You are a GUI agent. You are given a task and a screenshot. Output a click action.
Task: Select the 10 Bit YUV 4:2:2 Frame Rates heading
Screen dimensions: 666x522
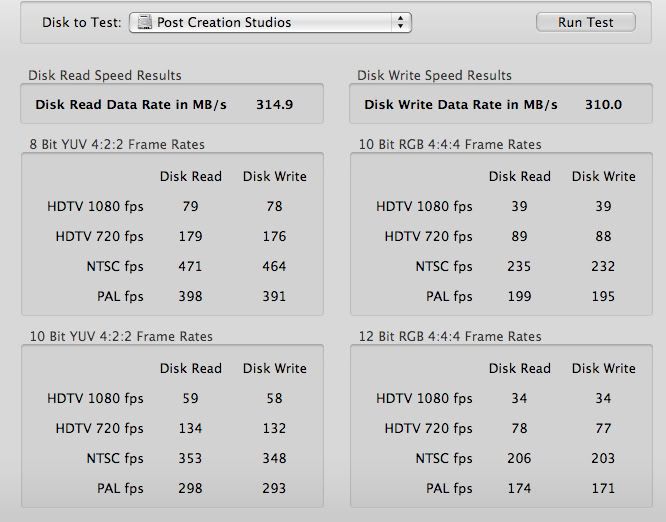121,337
